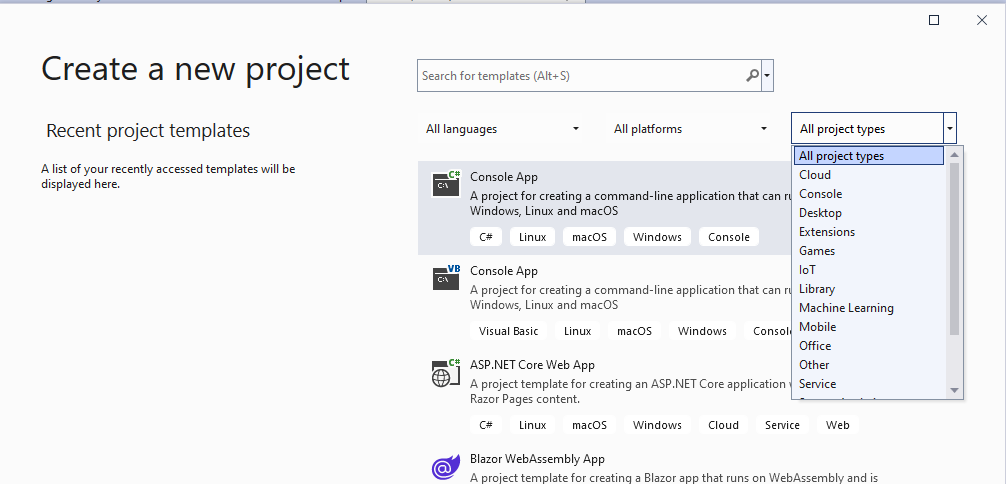Click the C# tag under first Console App
This screenshot has width=1006, height=484.
click(486, 237)
